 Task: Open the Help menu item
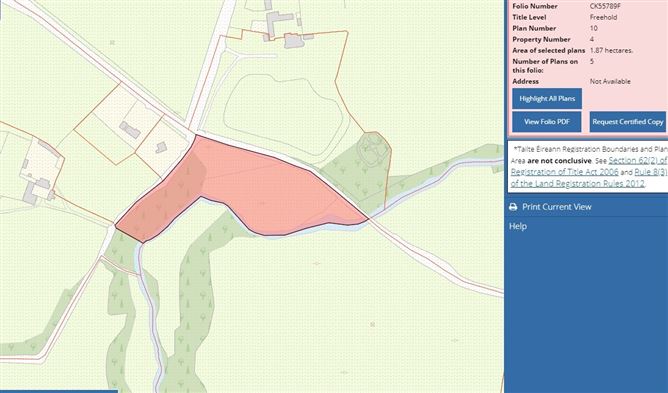pyautogui.click(x=518, y=226)
